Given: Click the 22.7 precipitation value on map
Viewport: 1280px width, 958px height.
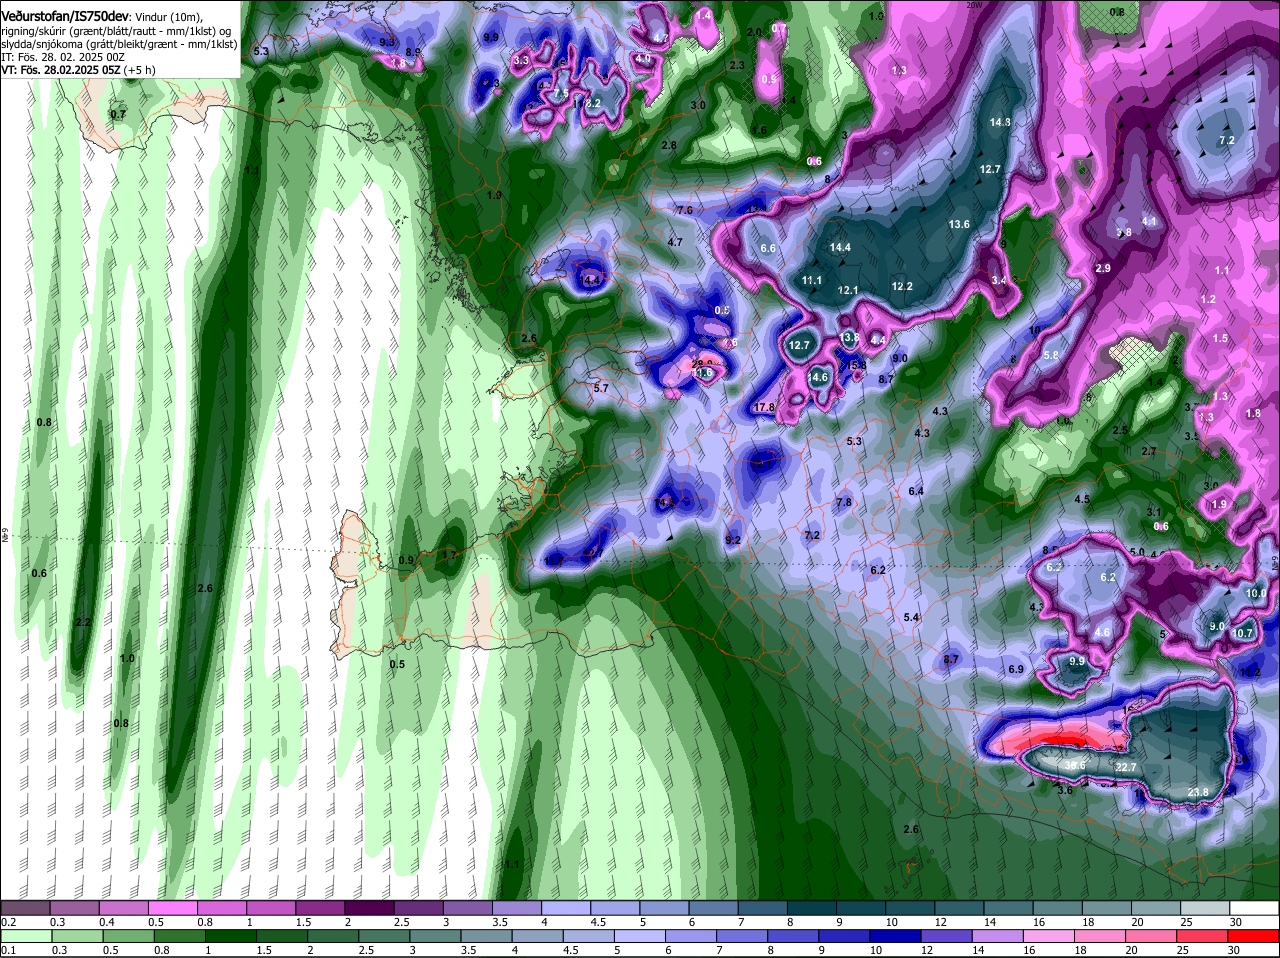Looking at the screenshot, I should click(1126, 767).
